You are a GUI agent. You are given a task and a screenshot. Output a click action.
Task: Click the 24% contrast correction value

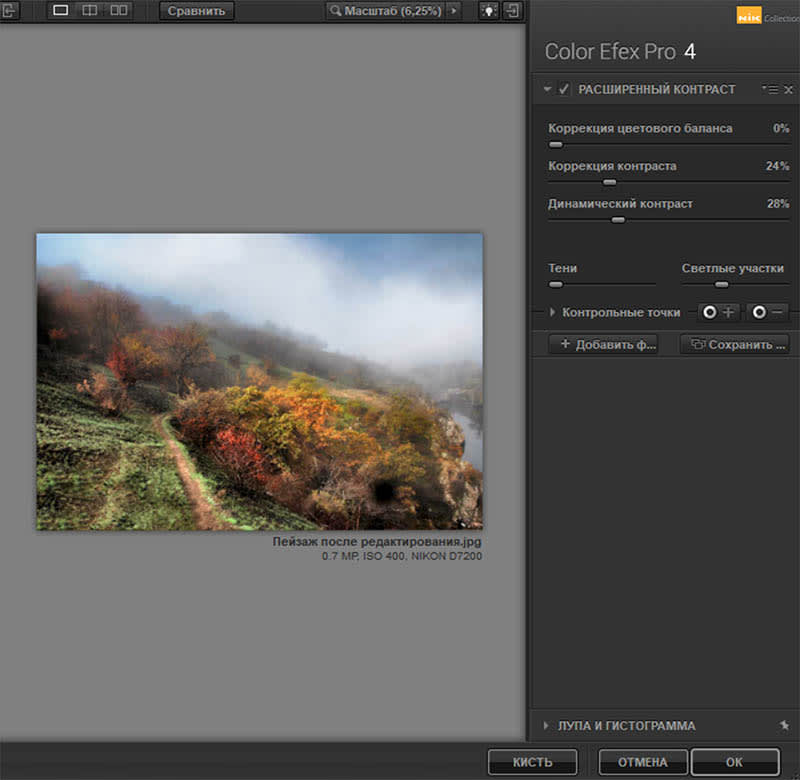(x=778, y=166)
